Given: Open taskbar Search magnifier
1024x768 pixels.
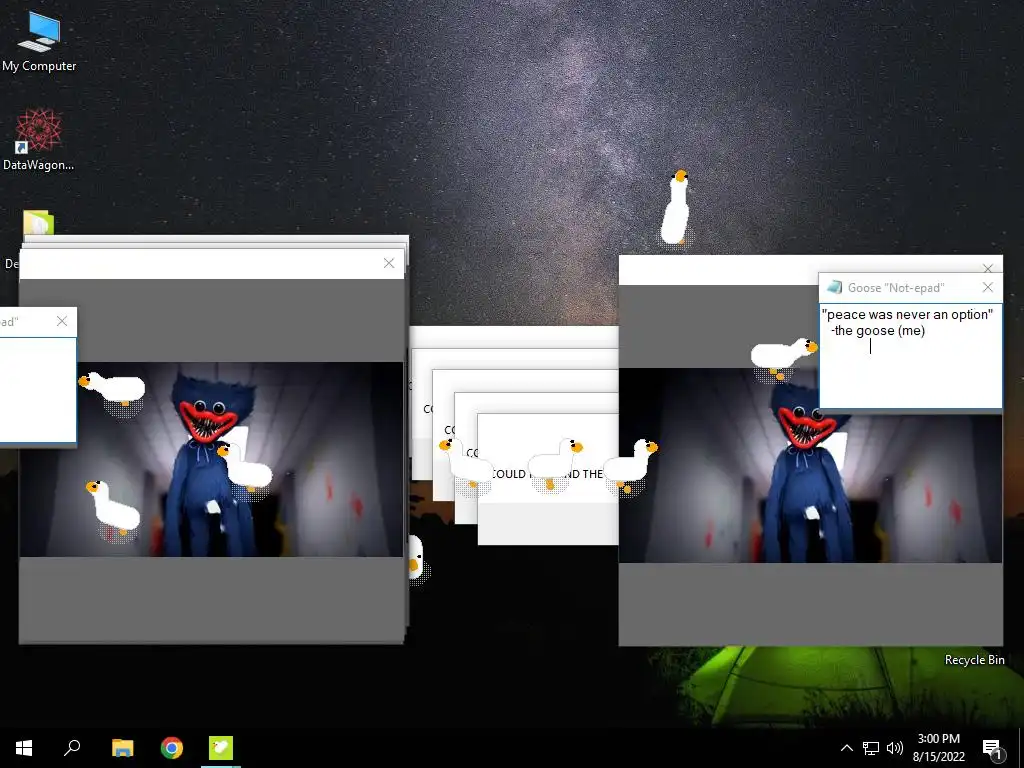Looking at the screenshot, I should pos(72,748).
